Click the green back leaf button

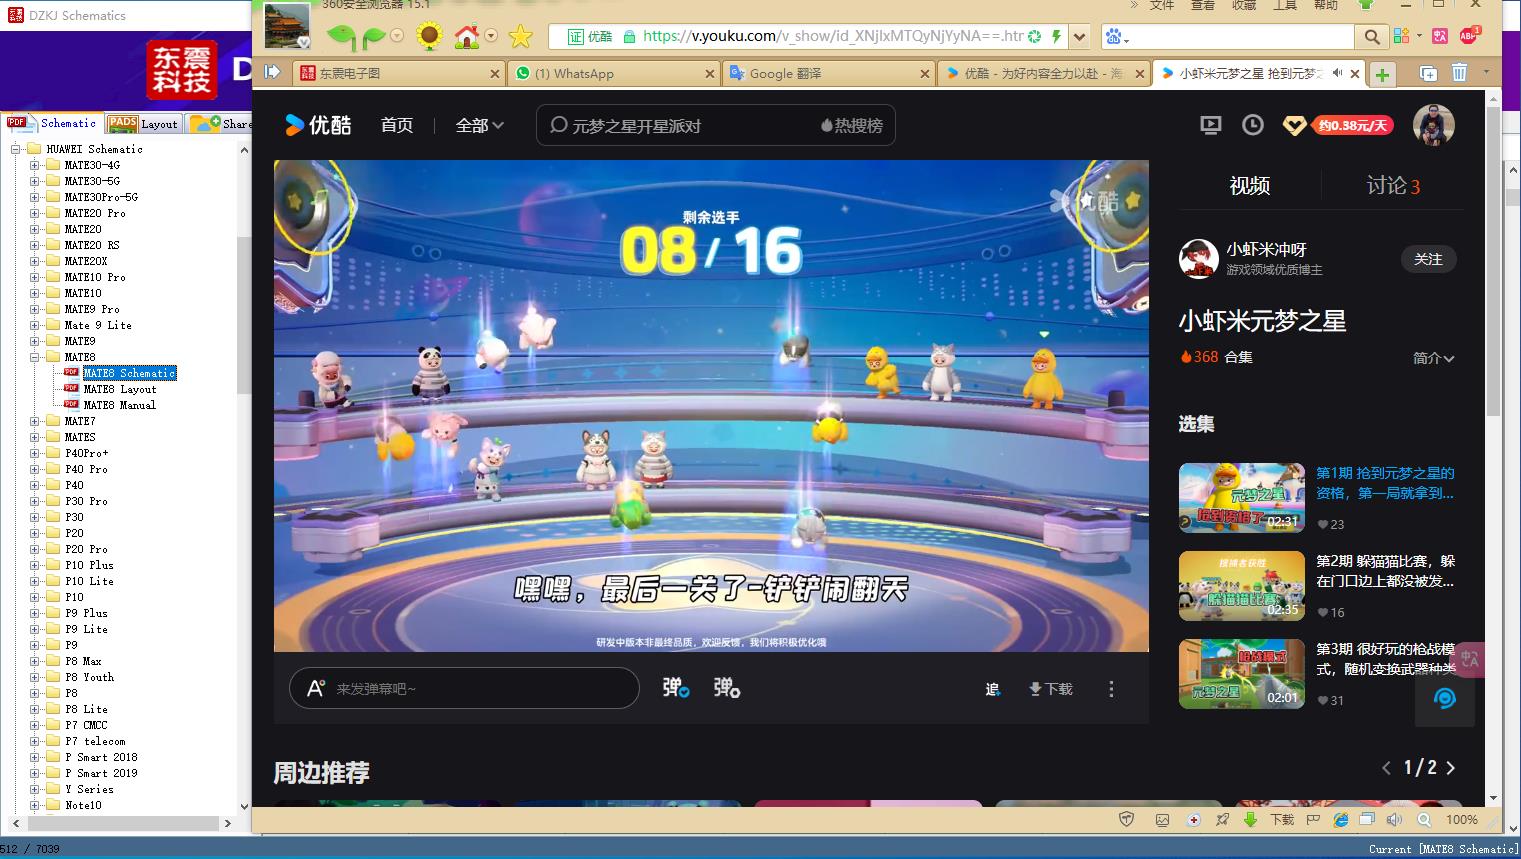tap(340, 38)
